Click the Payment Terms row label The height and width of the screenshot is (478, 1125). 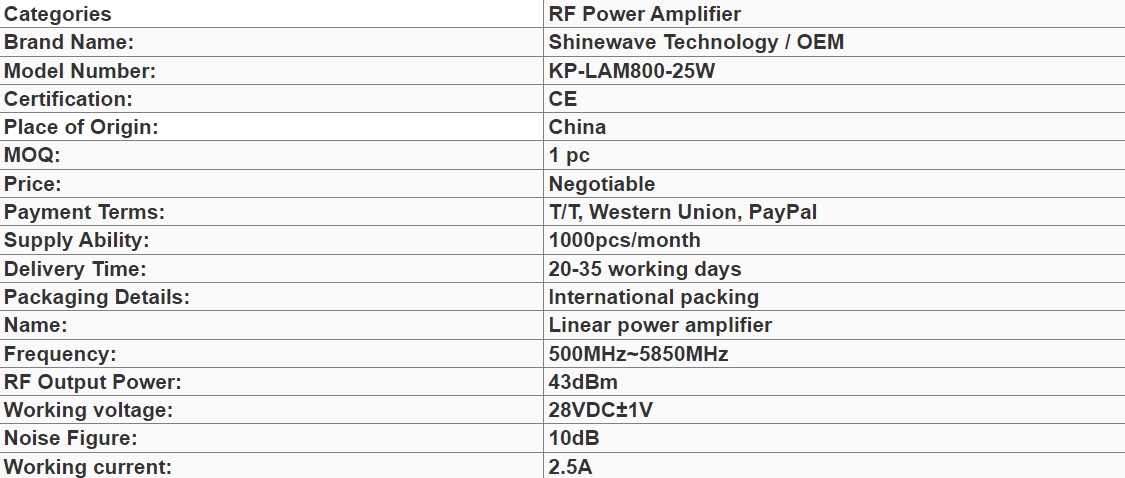pos(84,212)
